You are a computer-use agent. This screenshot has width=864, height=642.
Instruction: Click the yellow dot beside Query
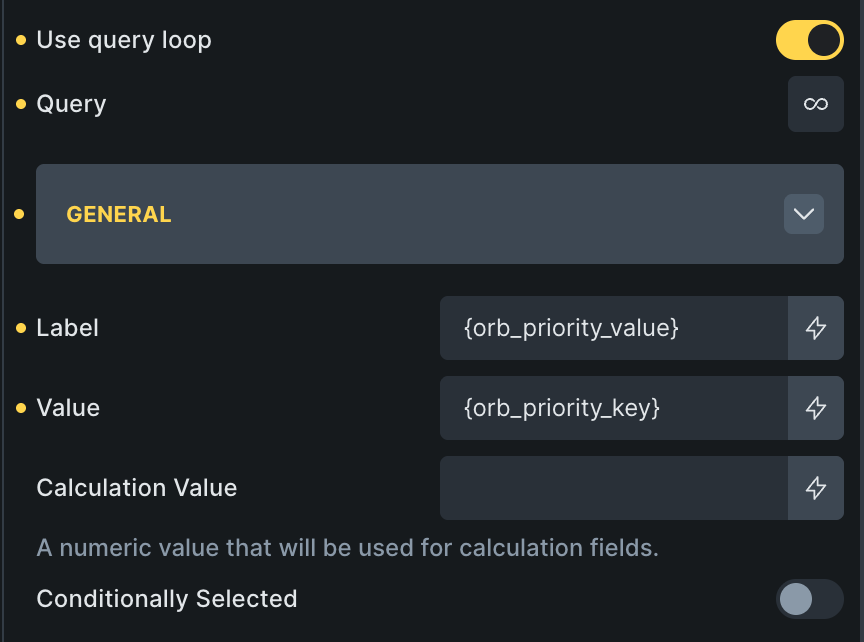[21, 104]
